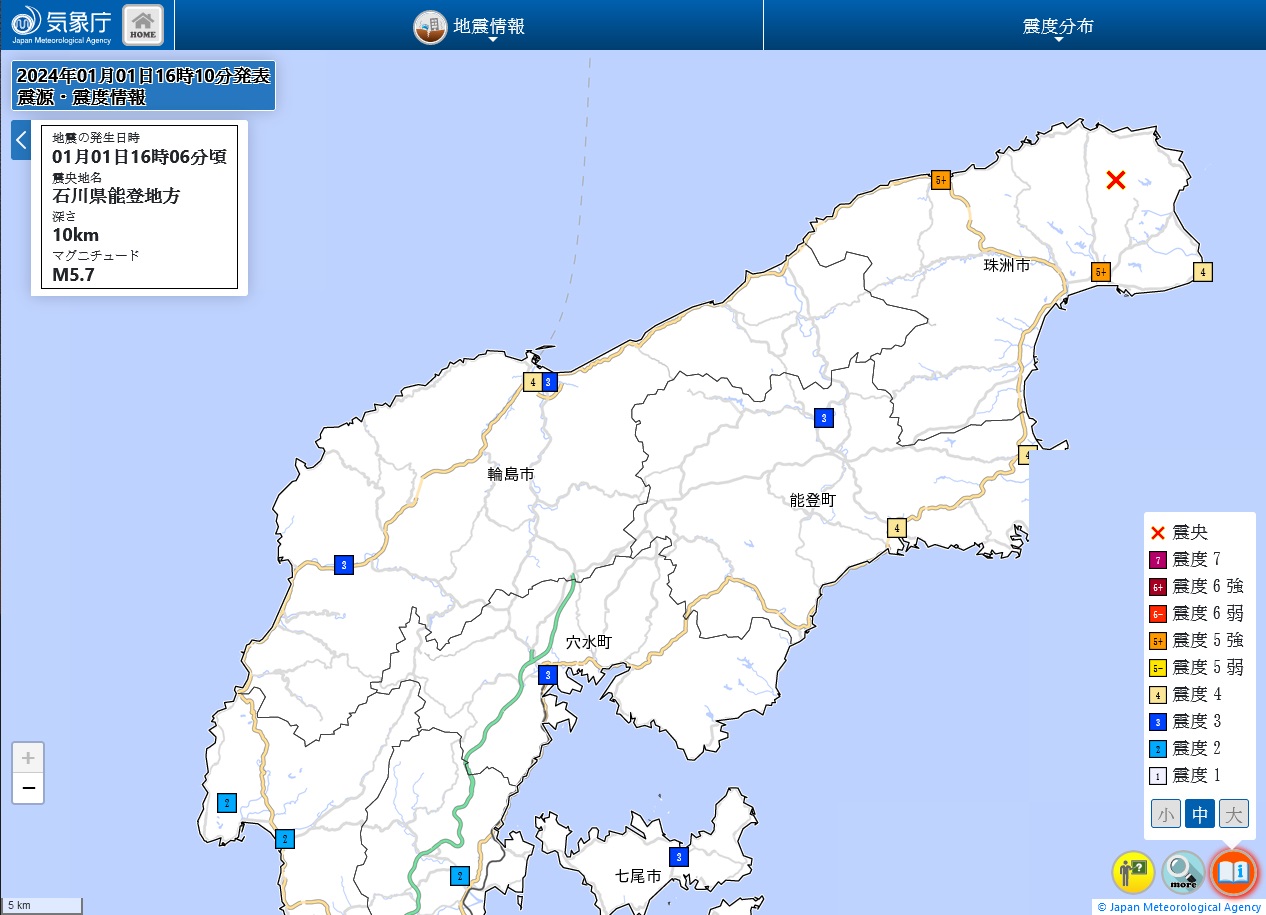This screenshot has width=1266, height=915.
Task: Zoom in with the plus button
Action: [28, 758]
